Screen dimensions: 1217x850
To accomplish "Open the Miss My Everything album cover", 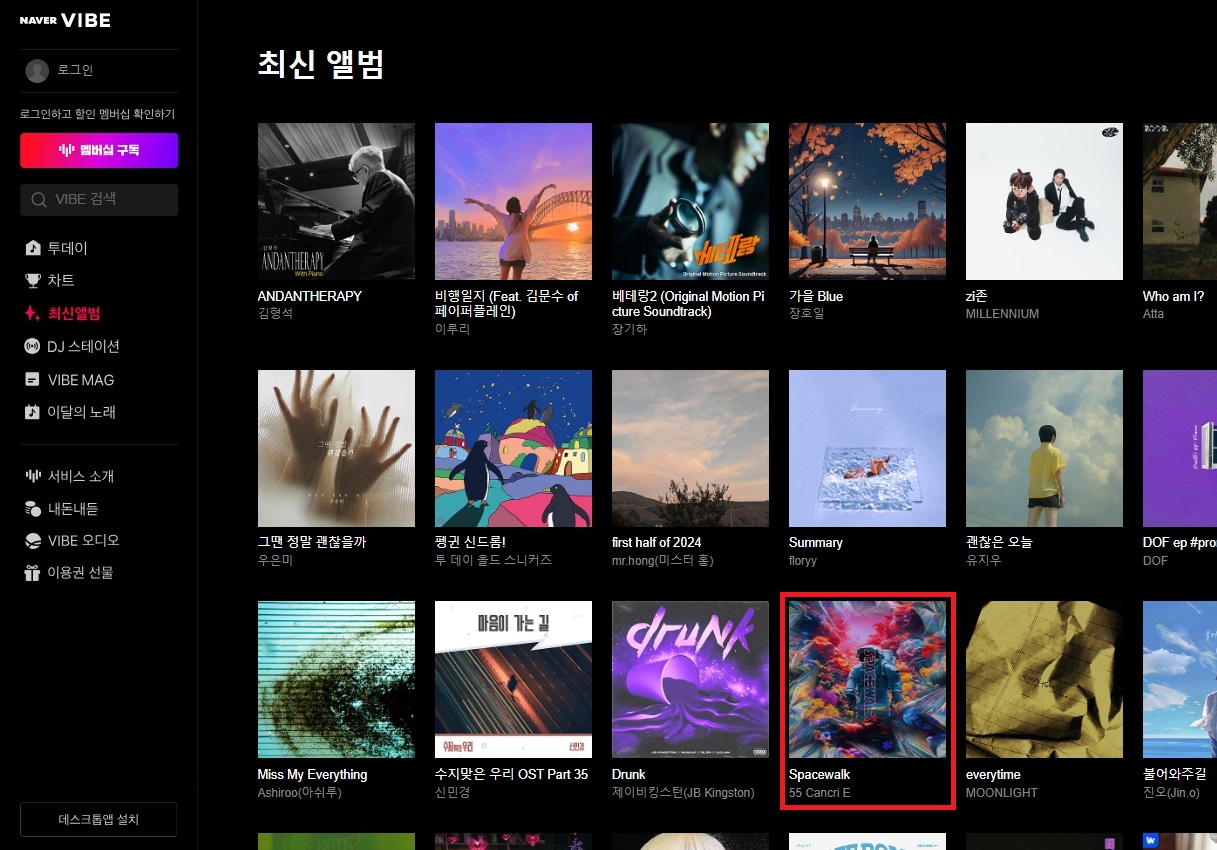I will pyautogui.click(x=336, y=679).
